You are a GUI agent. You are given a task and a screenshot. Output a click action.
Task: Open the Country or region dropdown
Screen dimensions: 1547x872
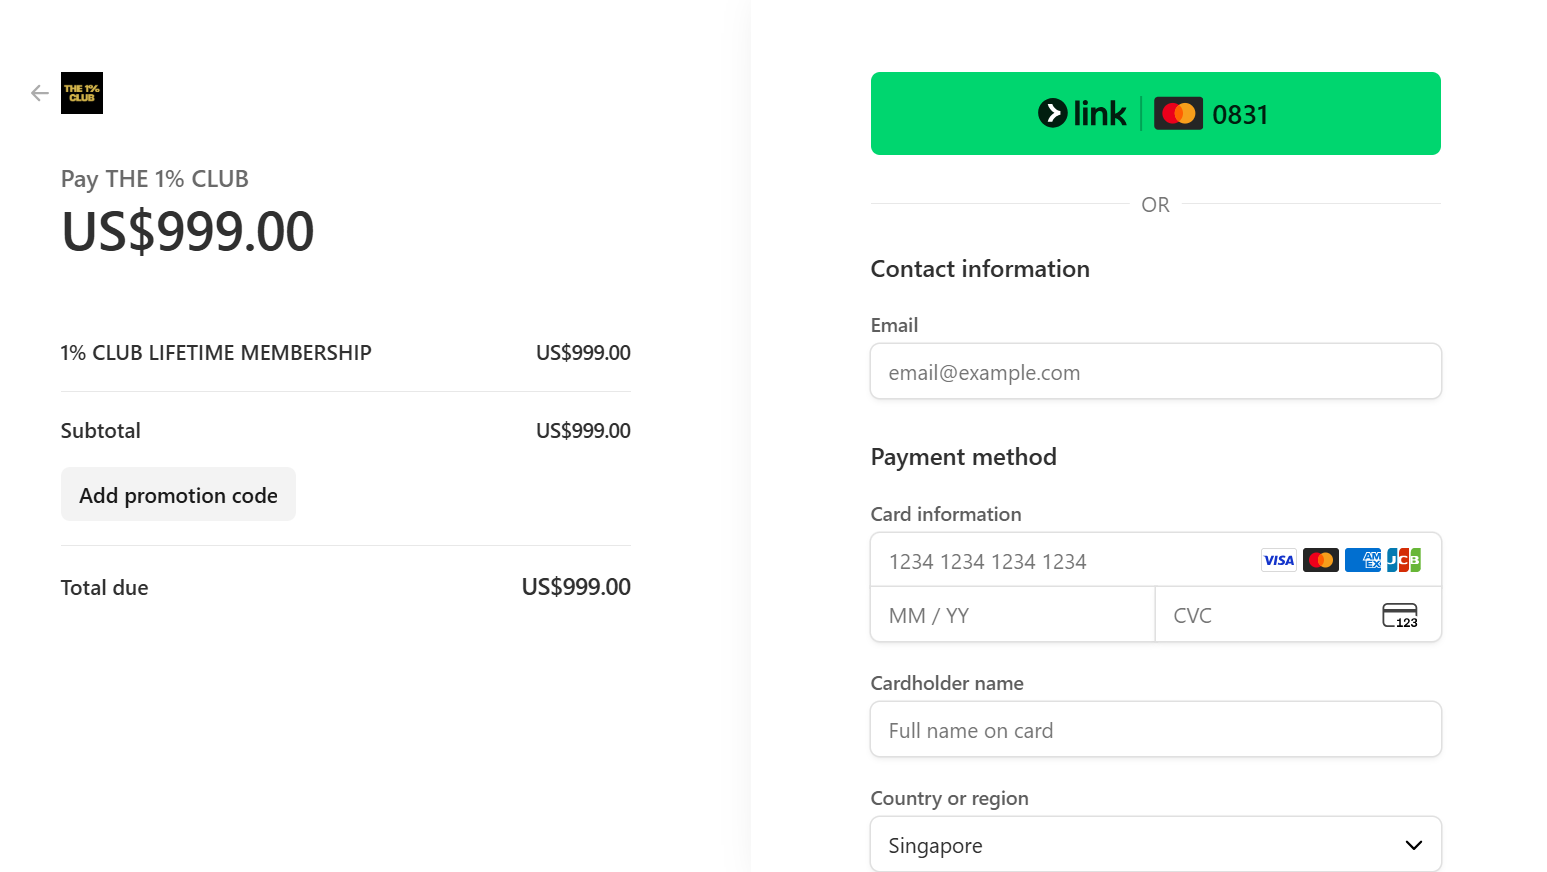click(x=1155, y=844)
